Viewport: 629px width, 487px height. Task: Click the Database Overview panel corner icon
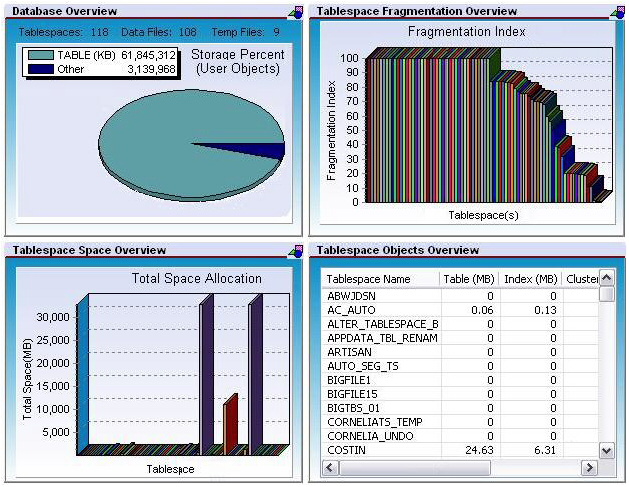click(x=296, y=12)
